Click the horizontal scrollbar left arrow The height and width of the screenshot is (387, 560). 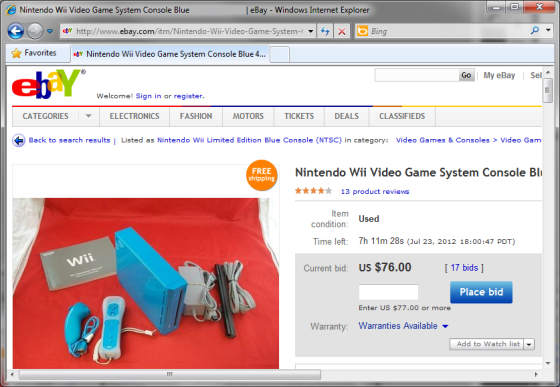coord(12,375)
